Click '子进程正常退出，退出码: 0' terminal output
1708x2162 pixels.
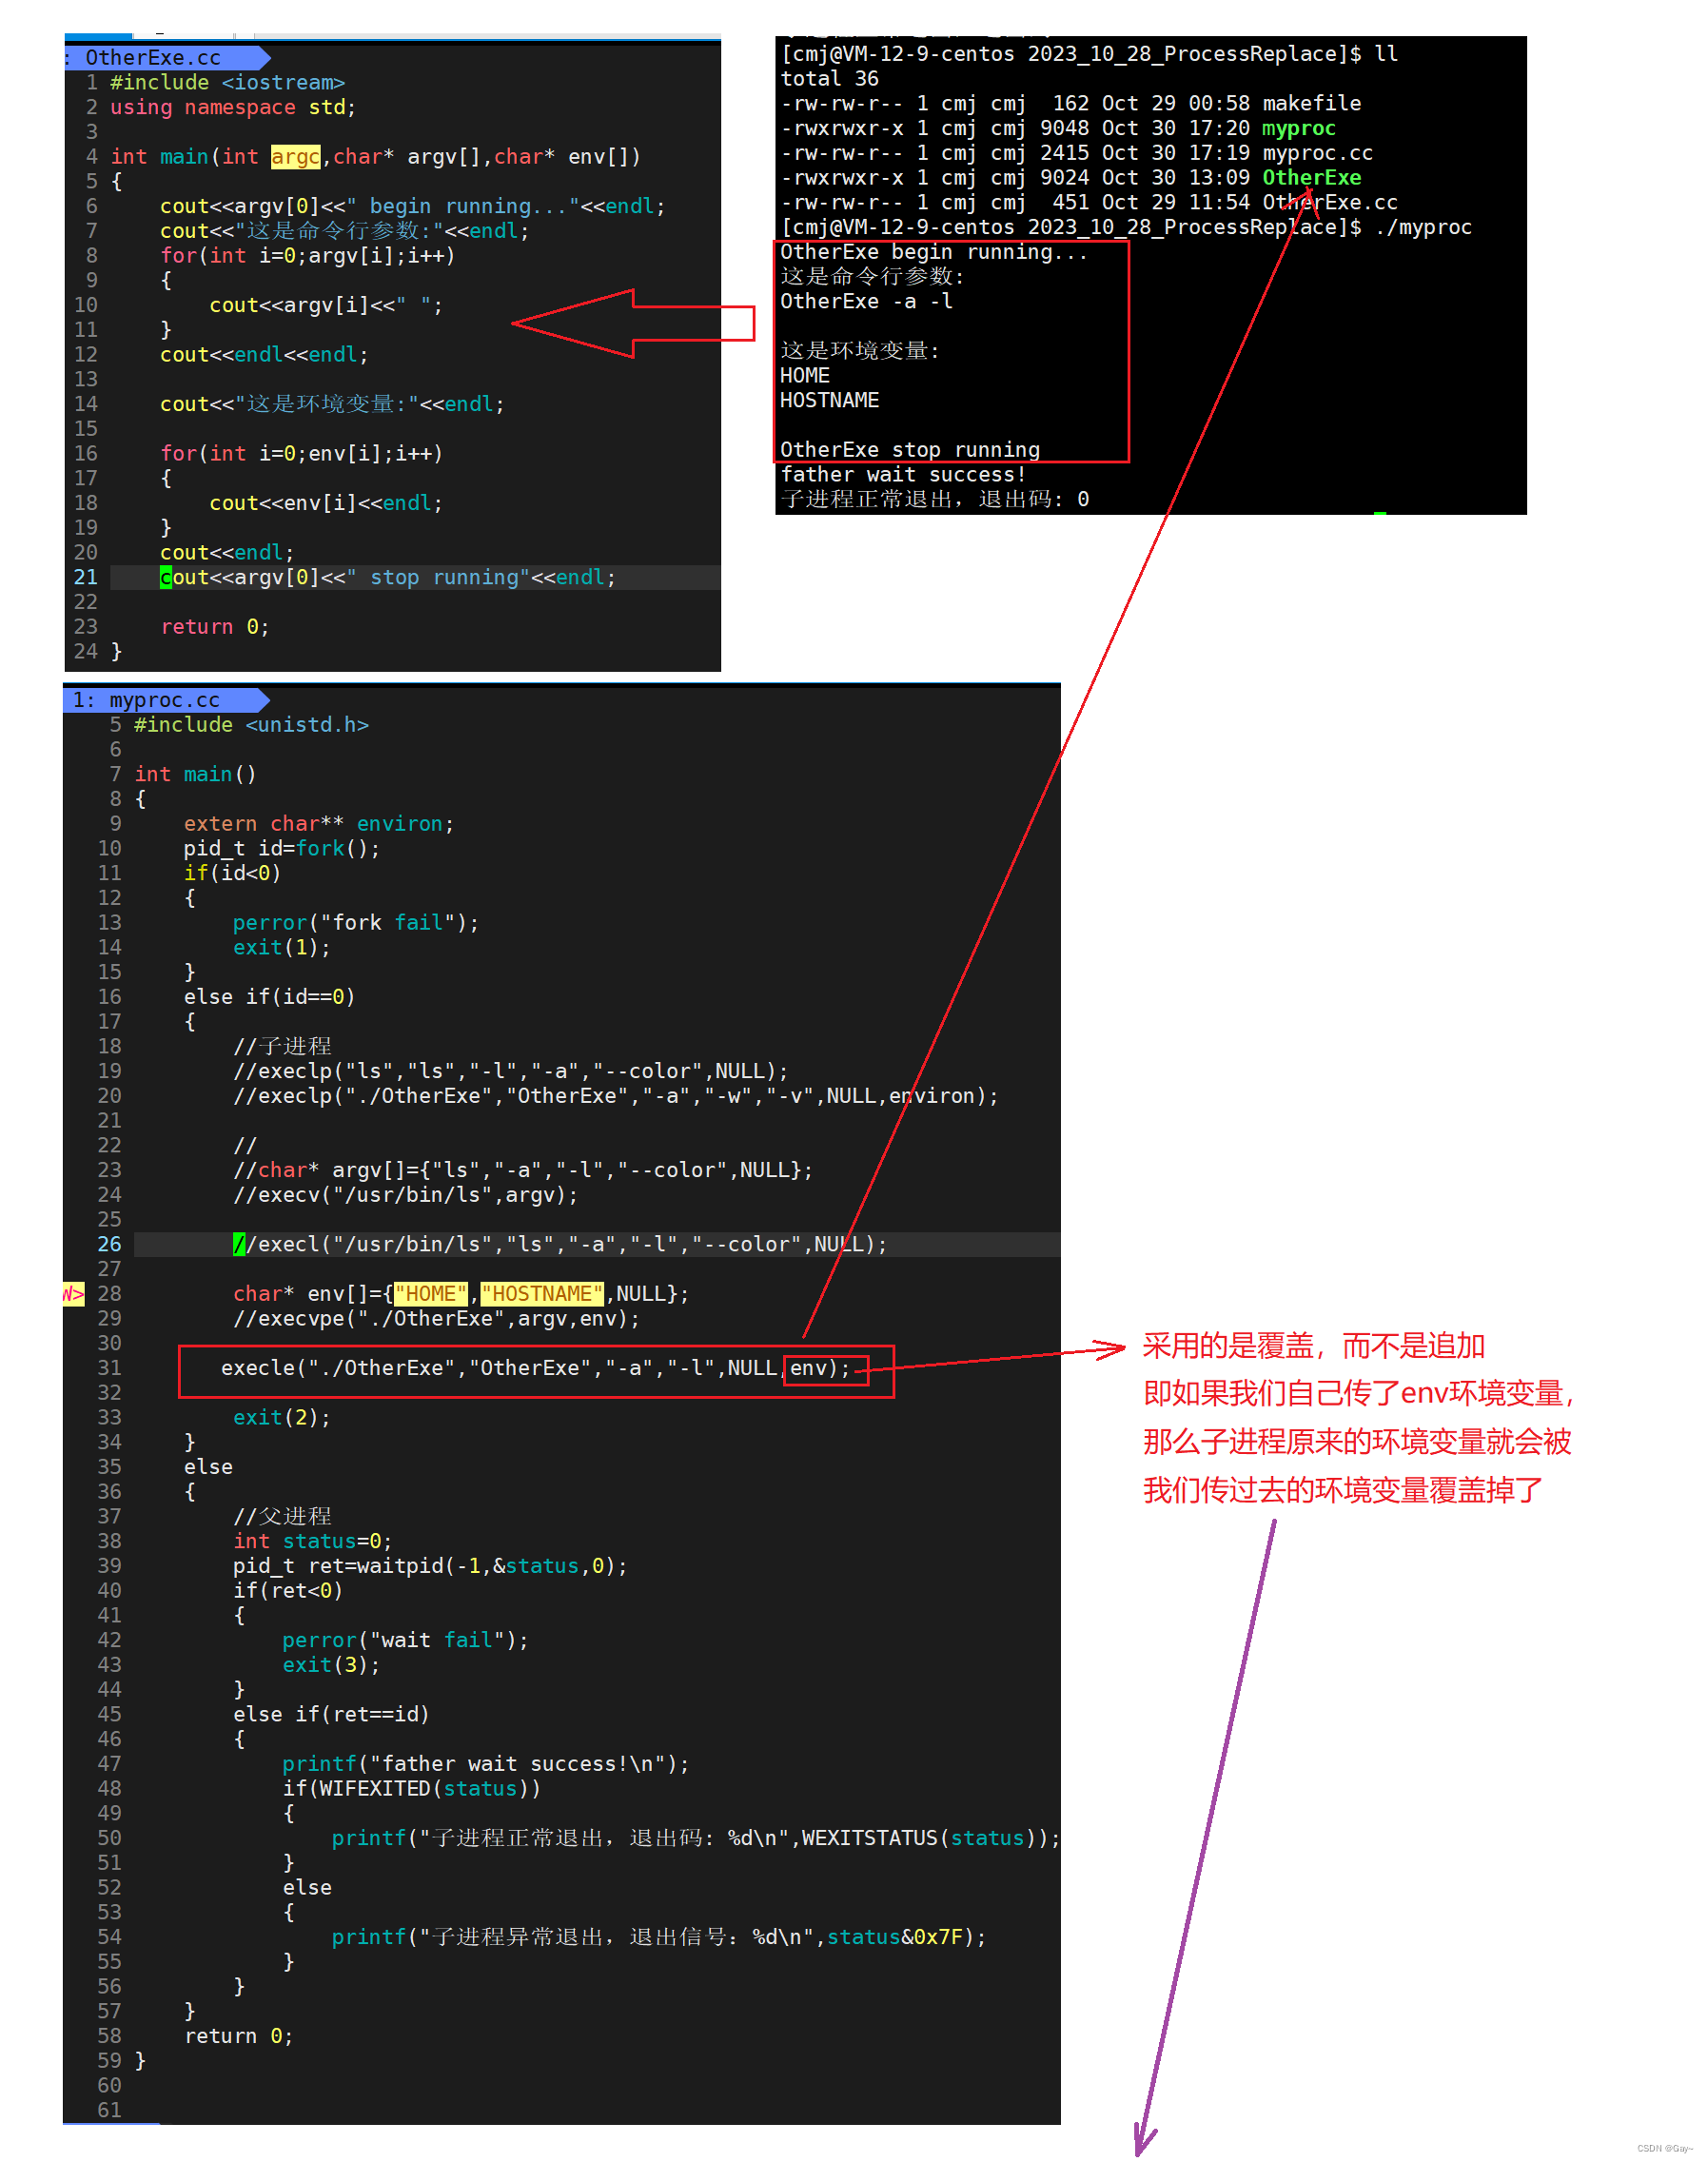coord(935,499)
